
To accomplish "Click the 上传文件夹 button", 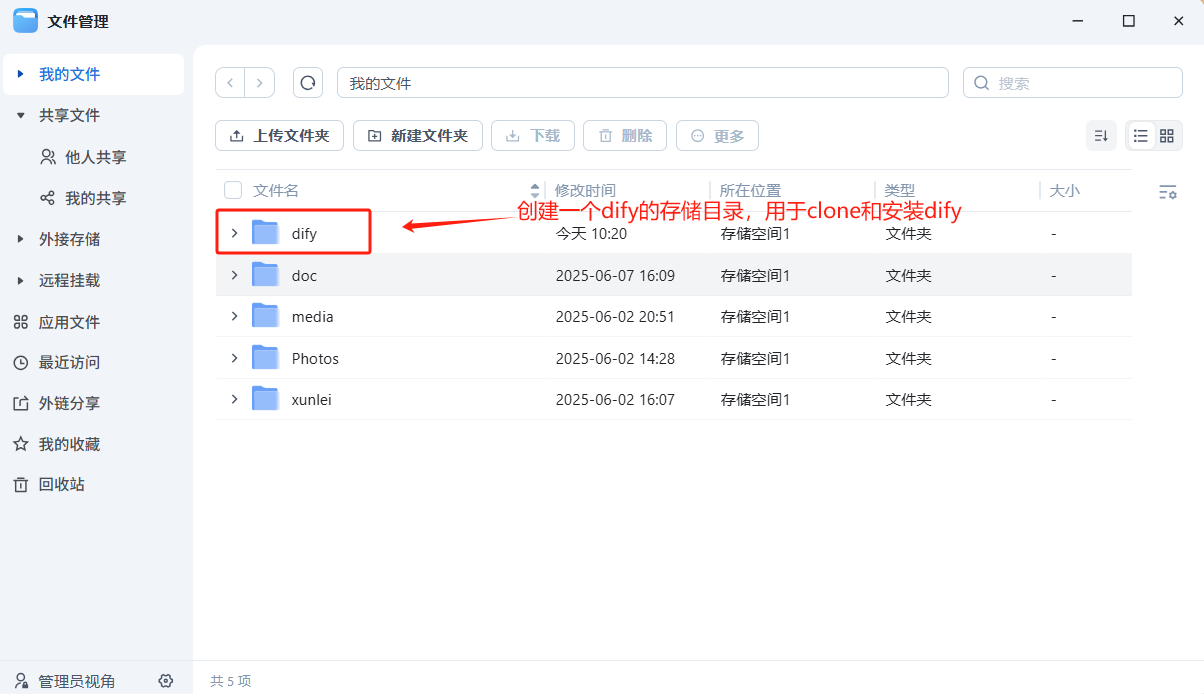I will point(279,135).
